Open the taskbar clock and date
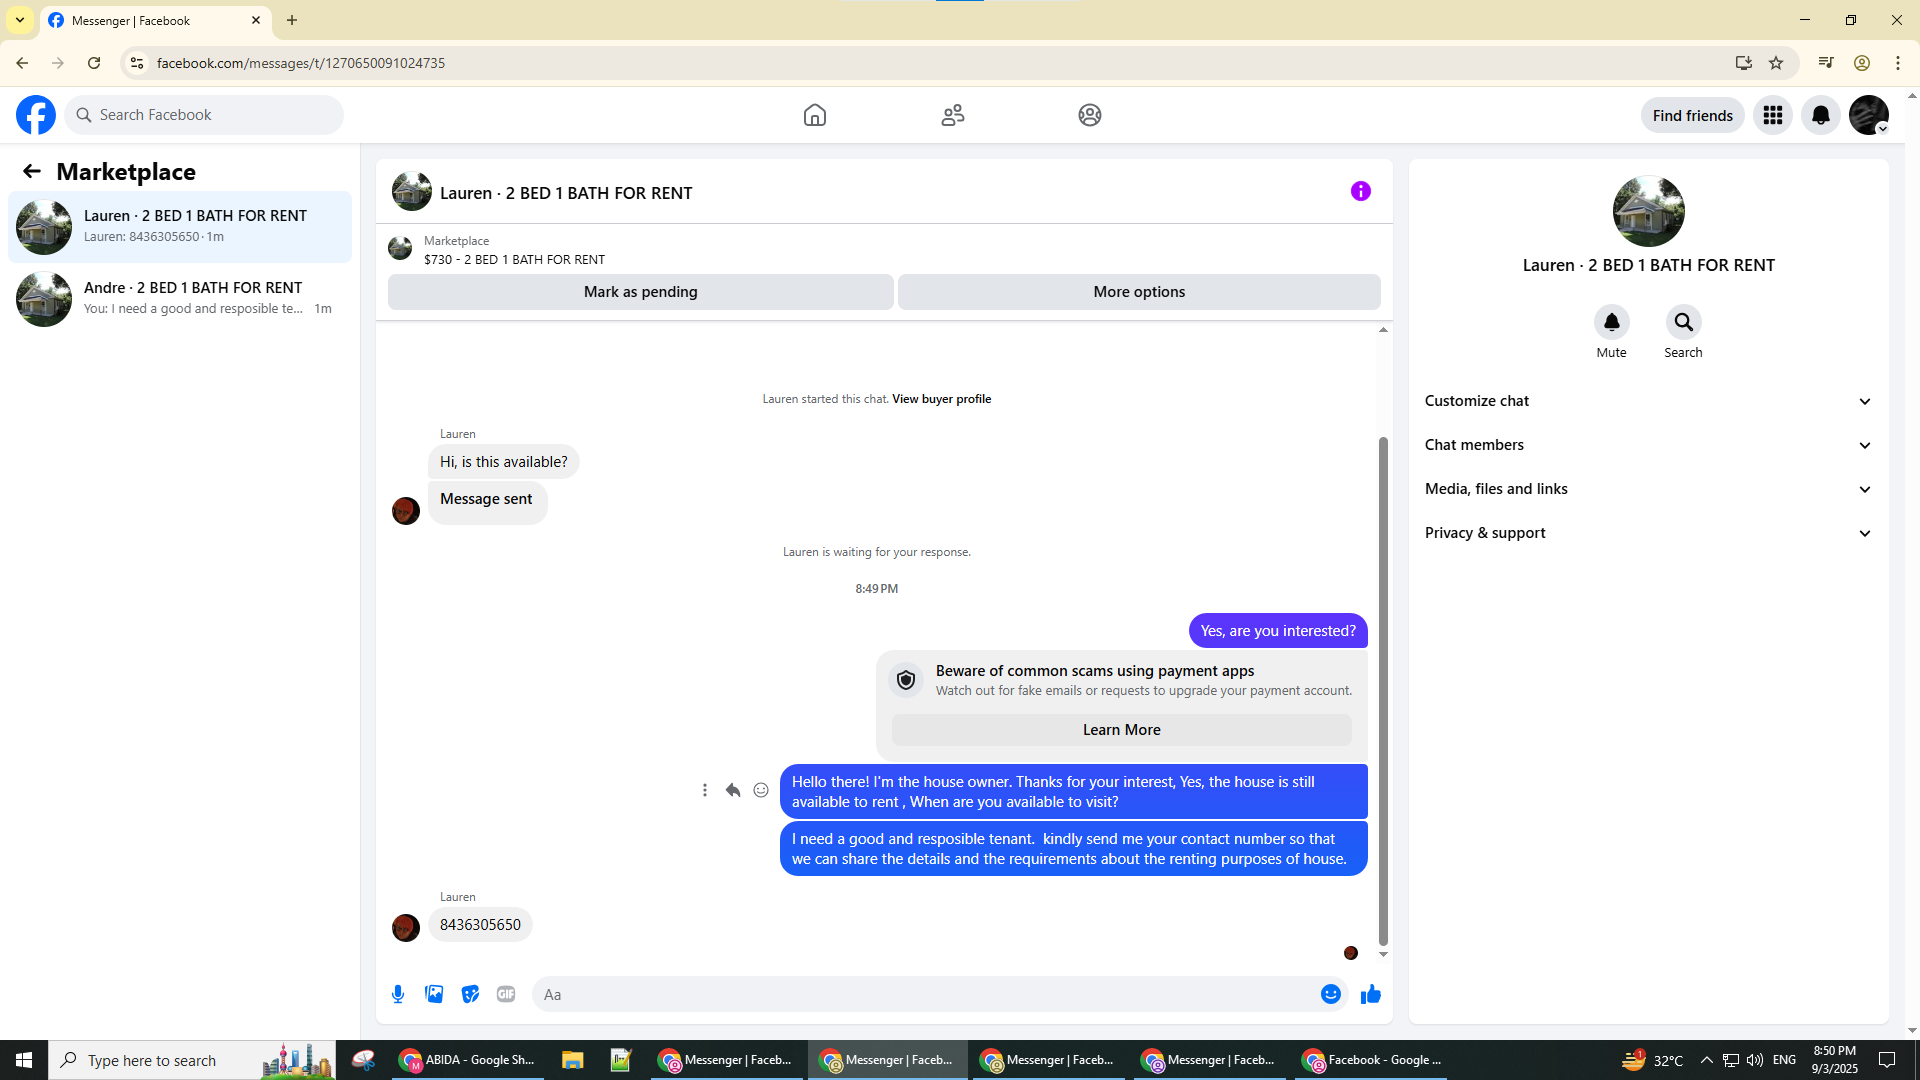Screen dimensions: 1920x1080 click(1835, 1060)
